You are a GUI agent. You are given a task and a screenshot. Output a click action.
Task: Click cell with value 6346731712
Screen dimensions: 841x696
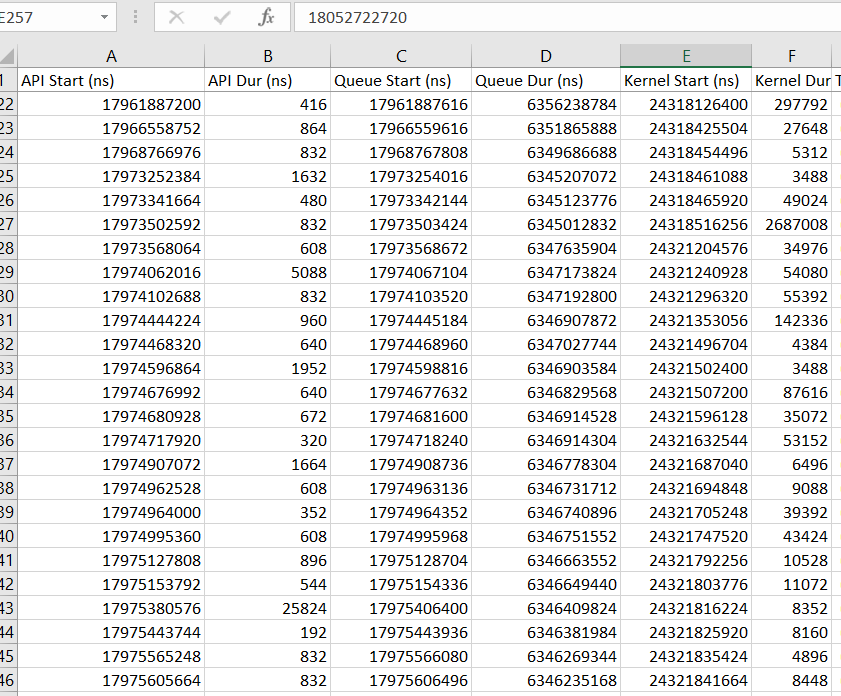pyautogui.click(x=546, y=488)
